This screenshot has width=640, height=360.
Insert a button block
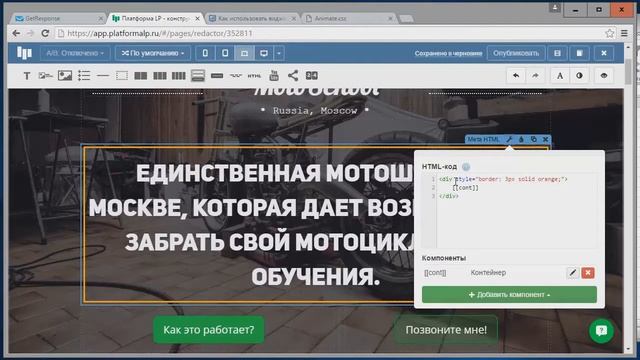[x=217, y=76]
